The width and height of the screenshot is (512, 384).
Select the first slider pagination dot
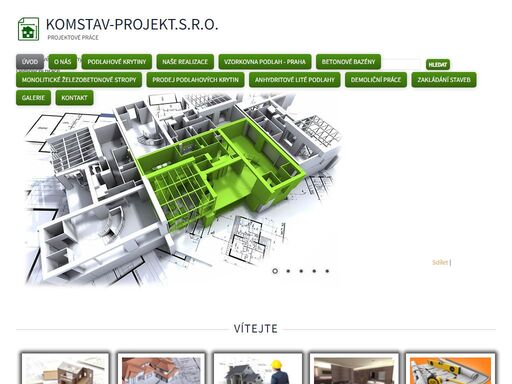click(x=275, y=271)
